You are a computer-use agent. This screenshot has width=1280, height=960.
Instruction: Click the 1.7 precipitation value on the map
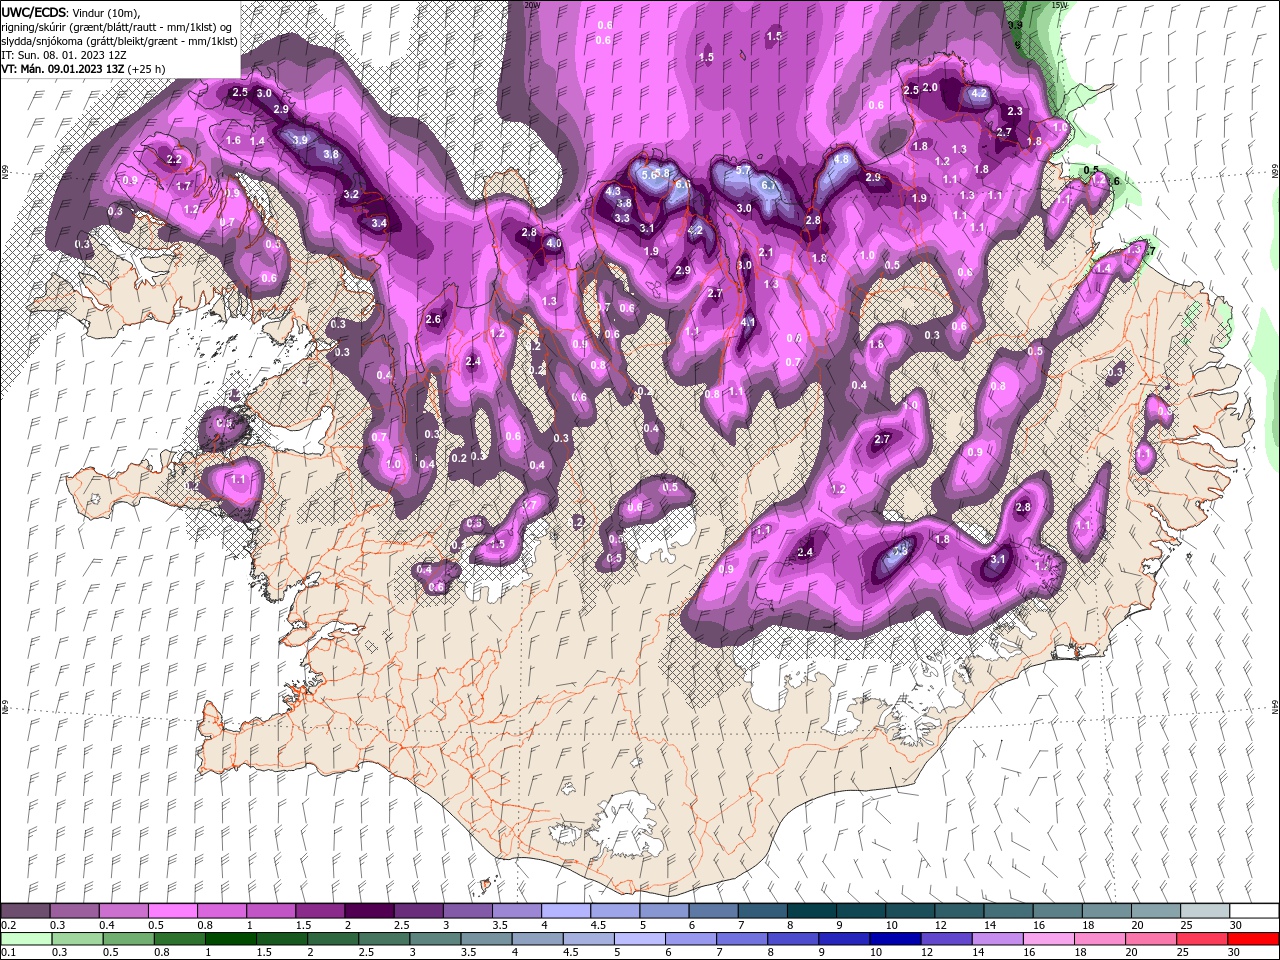183,186
